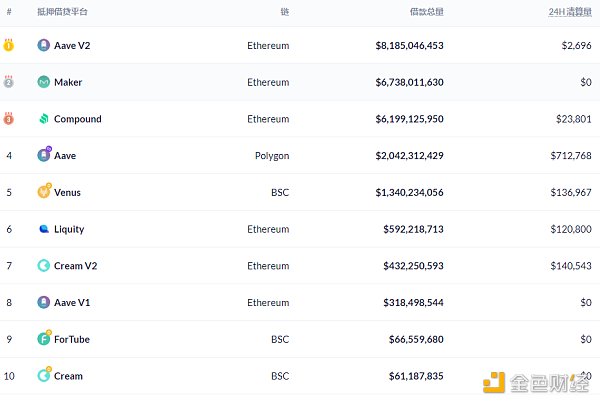This screenshot has height=404, width=600.
Task: Click the gold rank 1 medal
Action: coord(9,45)
